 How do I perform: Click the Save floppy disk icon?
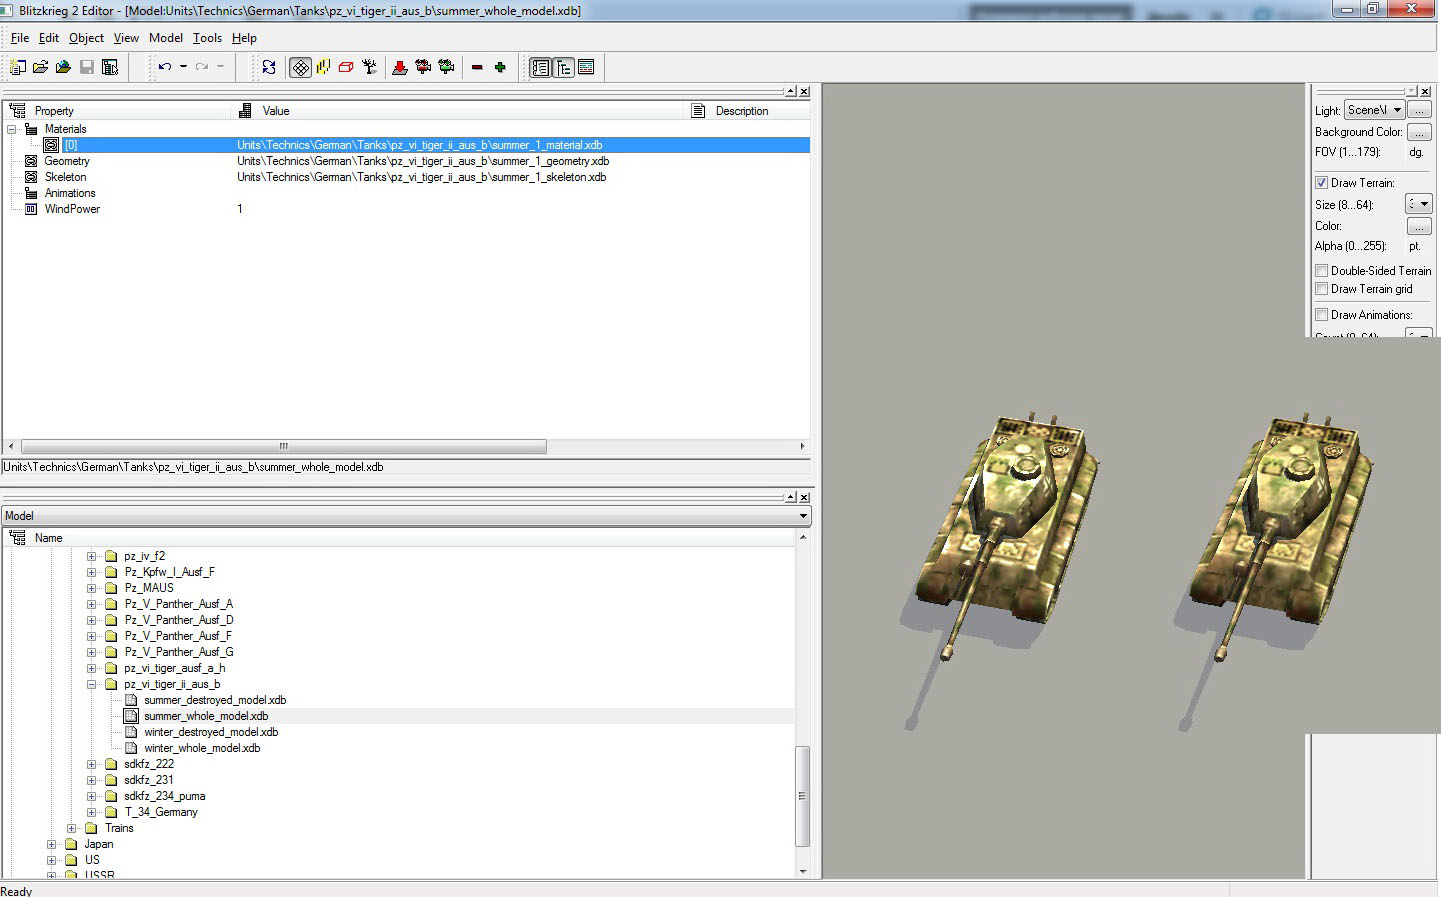click(87, 67)
